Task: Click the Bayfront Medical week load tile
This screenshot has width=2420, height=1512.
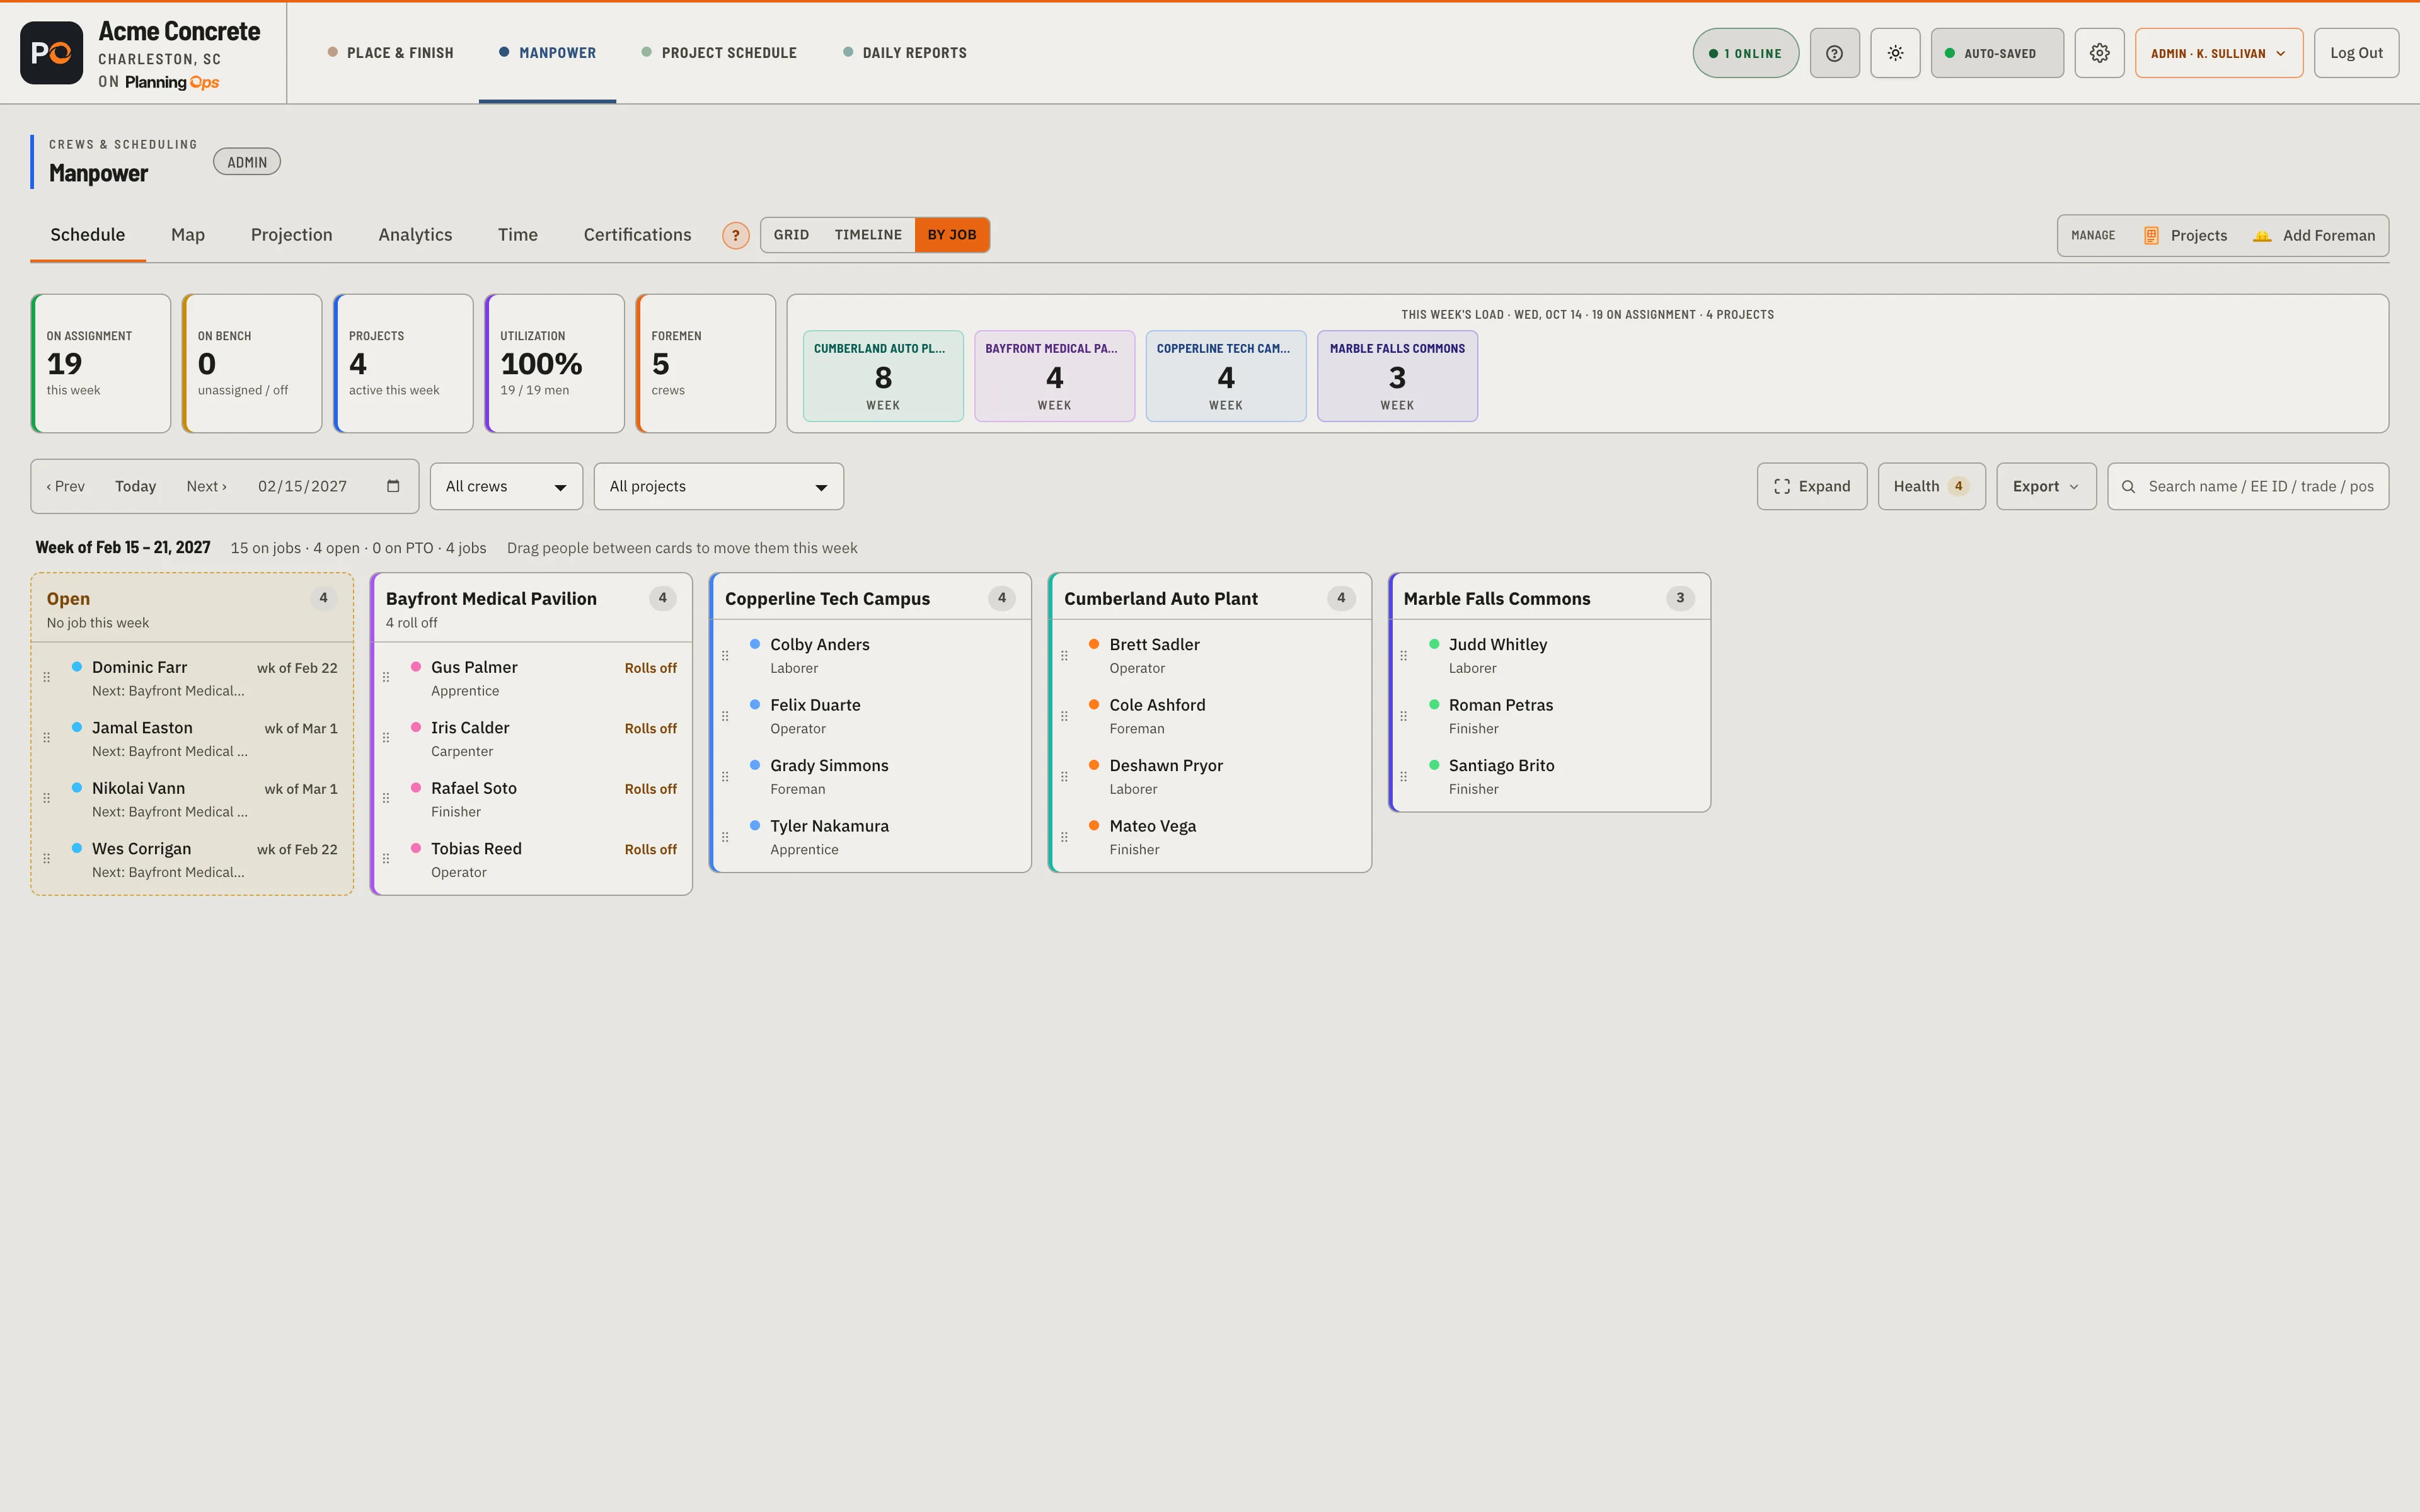Action: (1054, 376)
